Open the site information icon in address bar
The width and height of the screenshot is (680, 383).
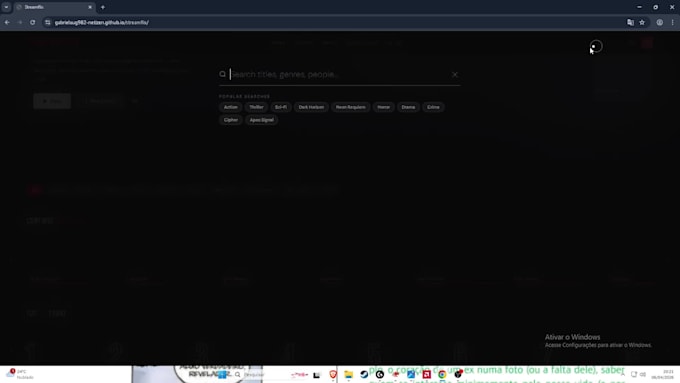[48, 23]
